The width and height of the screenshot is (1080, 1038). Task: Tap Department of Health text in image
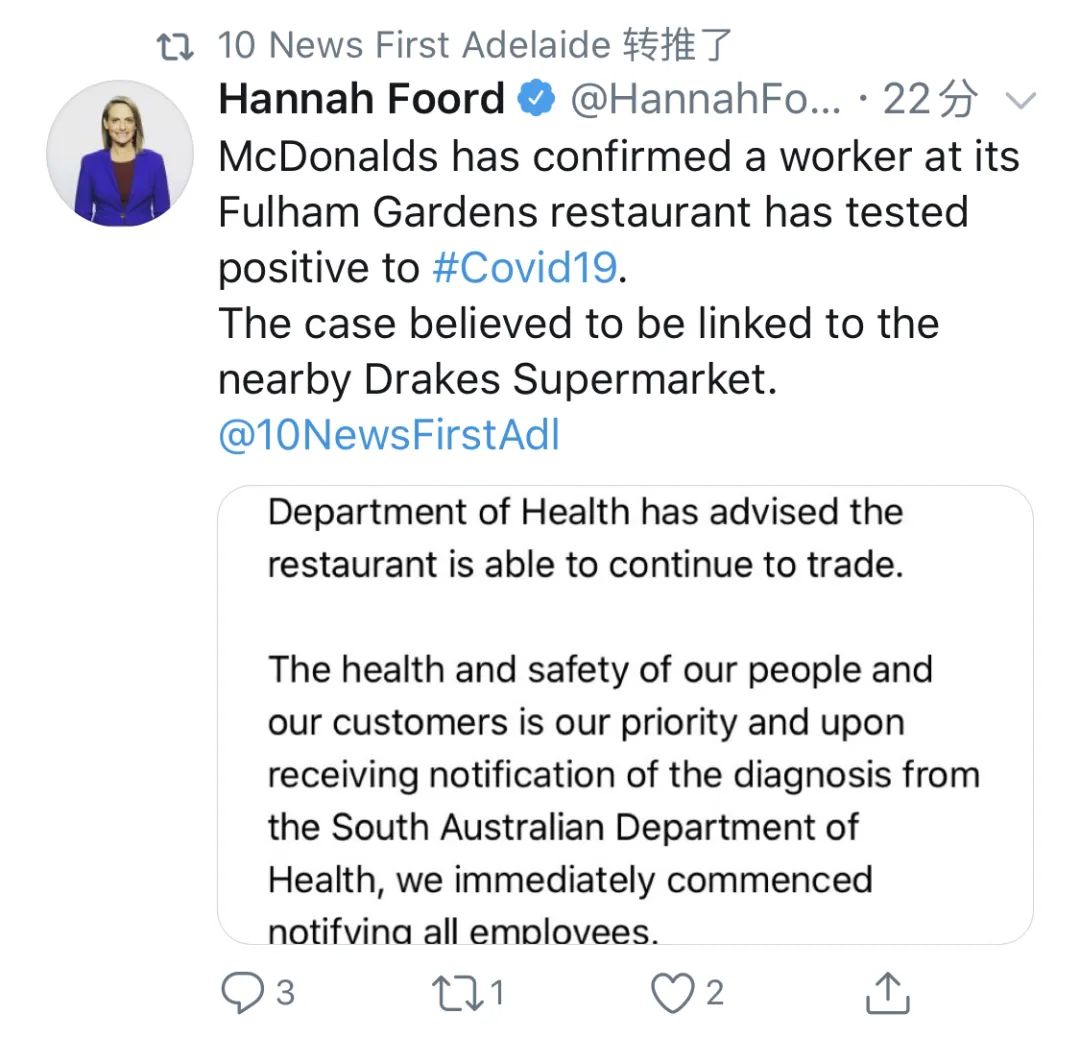(450, 512)
